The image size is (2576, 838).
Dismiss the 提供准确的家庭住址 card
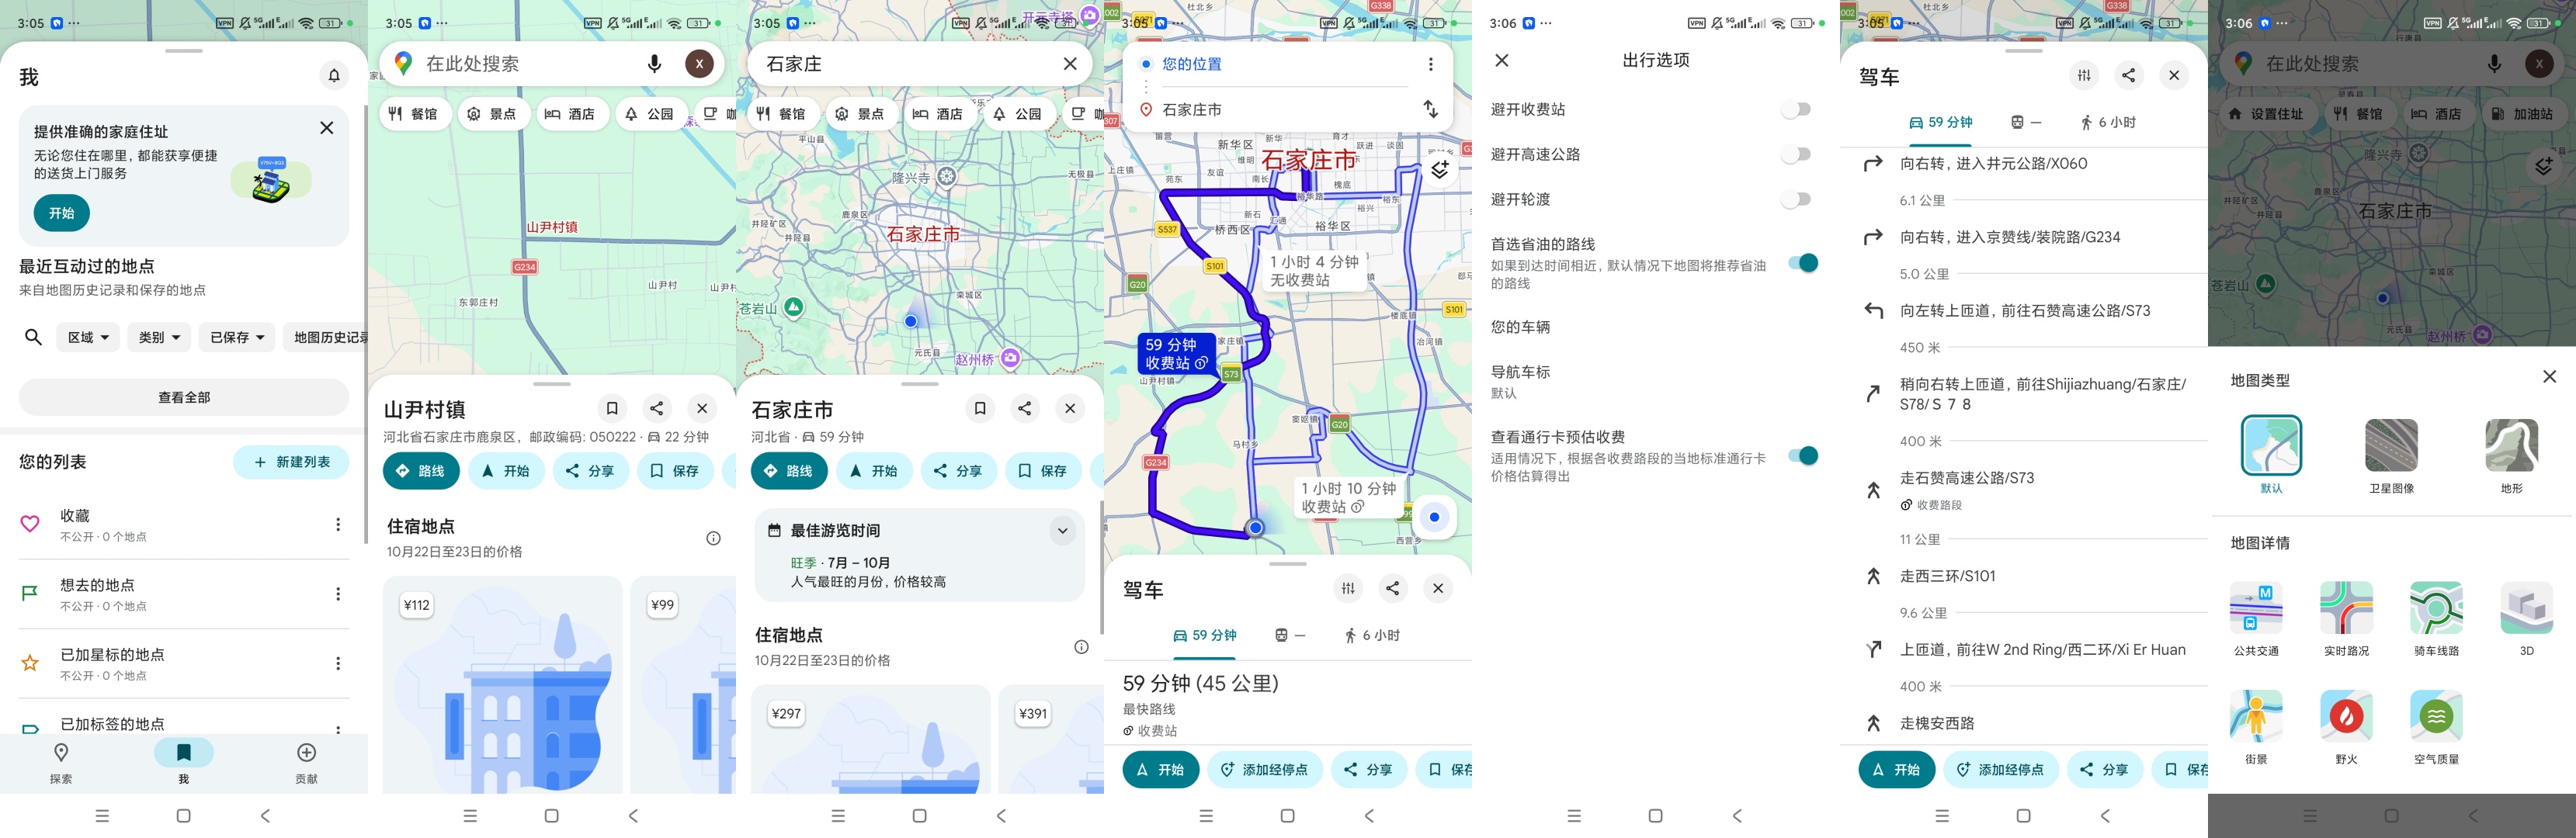[x=326, y=128]
